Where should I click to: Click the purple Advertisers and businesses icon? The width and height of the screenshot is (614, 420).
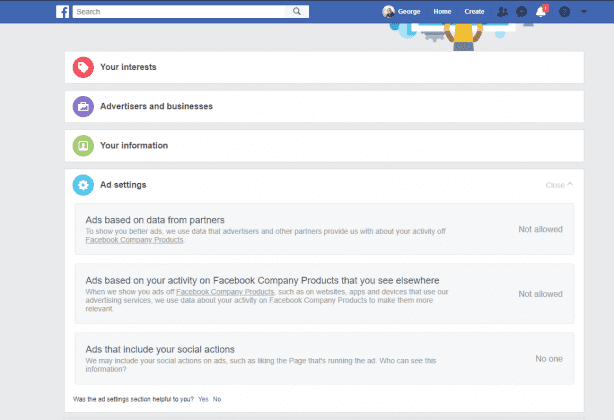tap(83, 106)
